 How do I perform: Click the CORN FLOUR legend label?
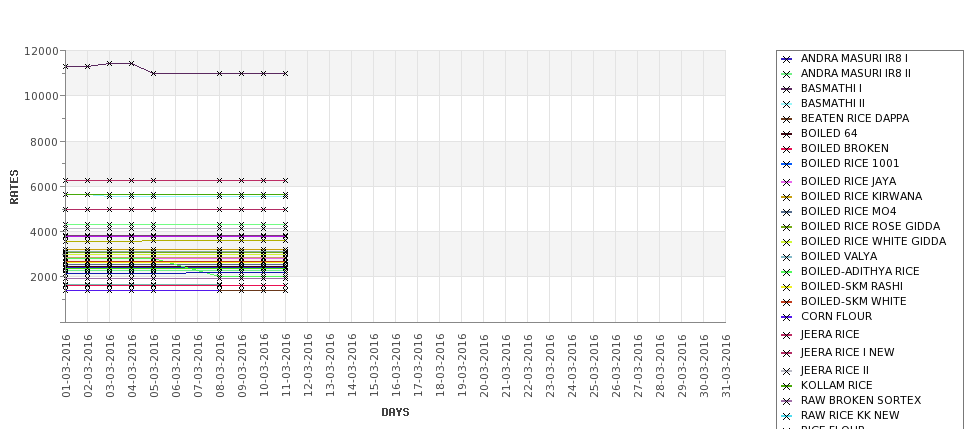836,316
